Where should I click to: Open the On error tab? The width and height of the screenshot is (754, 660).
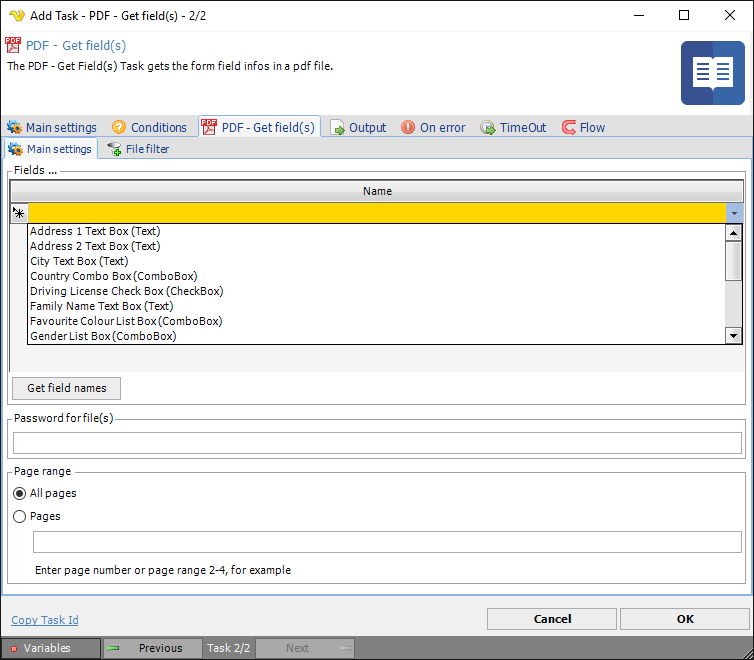click(x=433, y=127)
